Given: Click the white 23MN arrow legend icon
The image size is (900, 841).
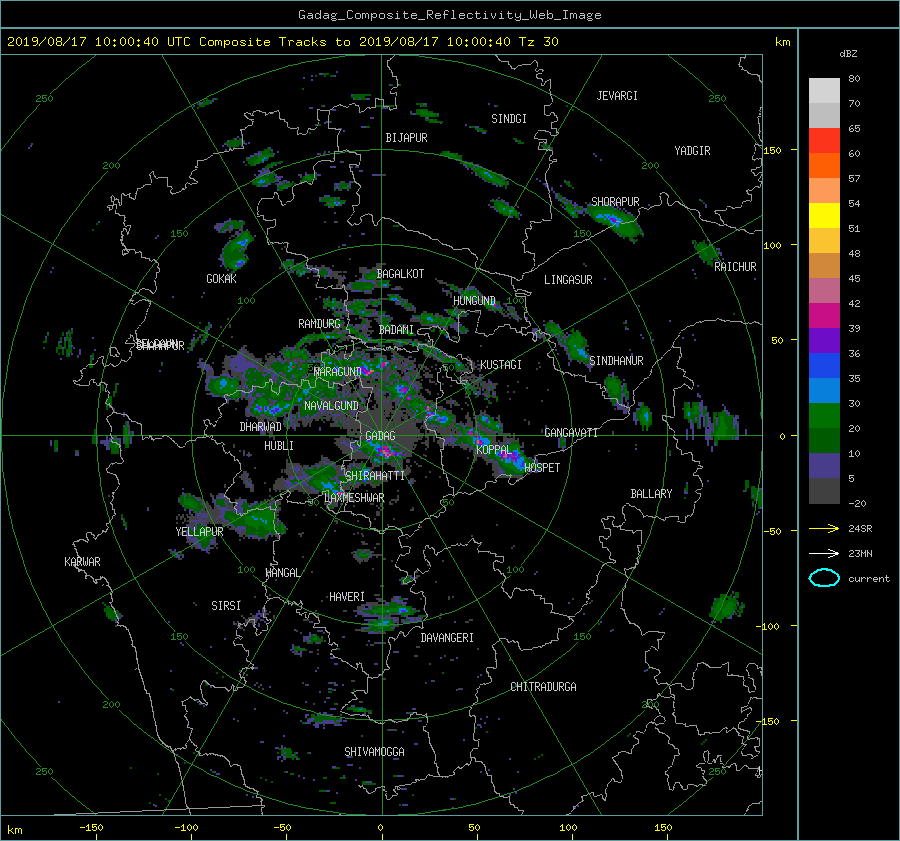Looking at the screenshot, I should pyautogui.click(x=824, y=553).
